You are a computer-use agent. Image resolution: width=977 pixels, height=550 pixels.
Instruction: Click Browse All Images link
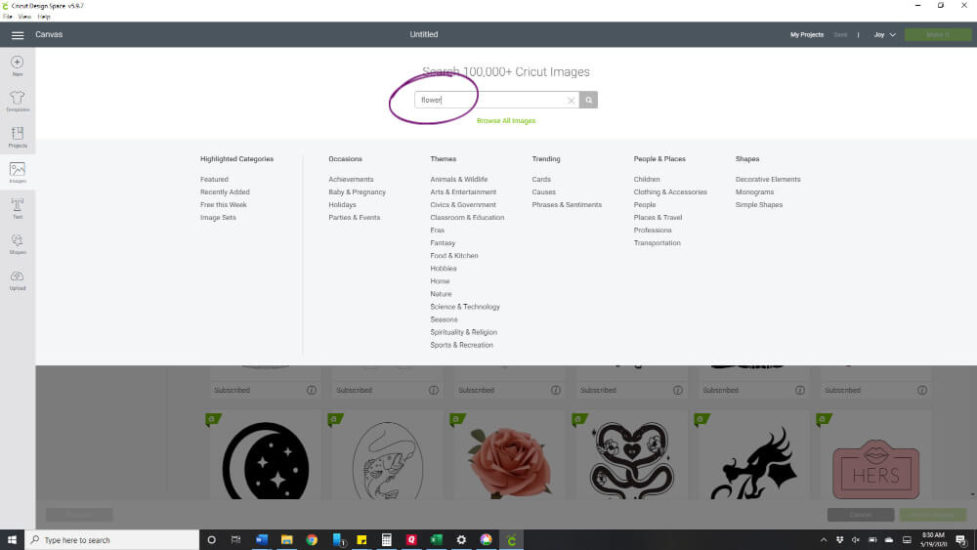tap(506, 121)
